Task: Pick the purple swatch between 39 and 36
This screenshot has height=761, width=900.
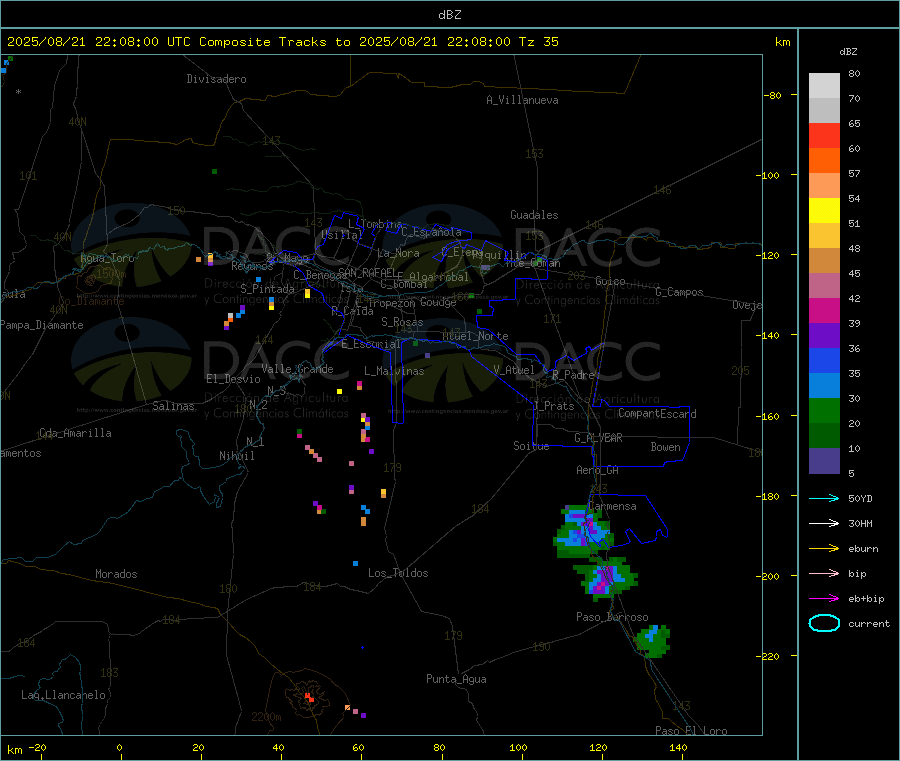Action: point(824,336)
